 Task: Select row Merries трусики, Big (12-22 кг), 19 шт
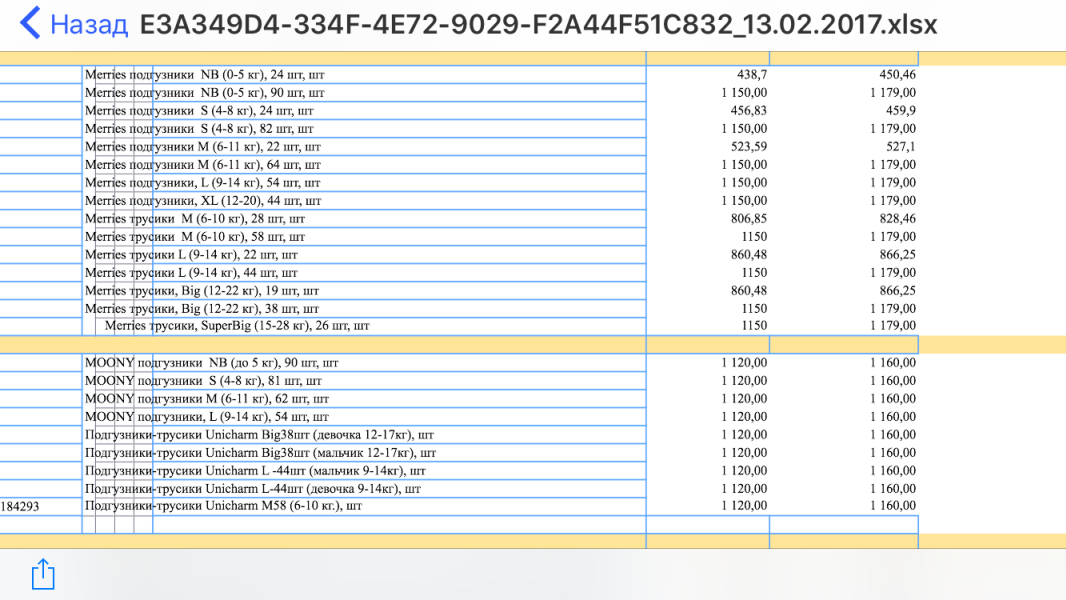[x=202, y=291]
